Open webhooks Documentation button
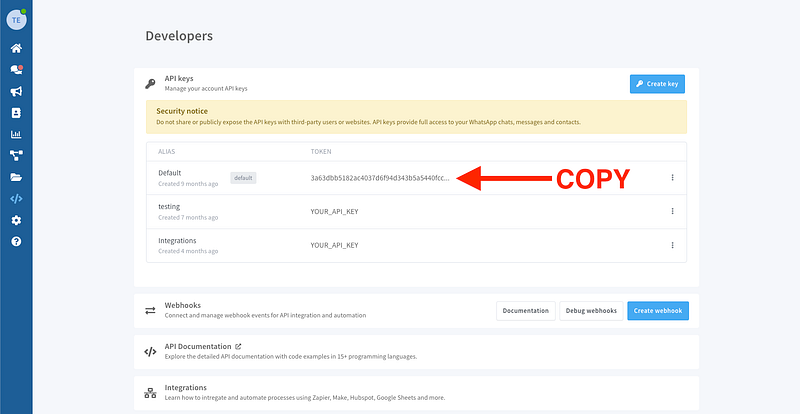The width and height of the screenshot is (800, 414). coord(526,311)
